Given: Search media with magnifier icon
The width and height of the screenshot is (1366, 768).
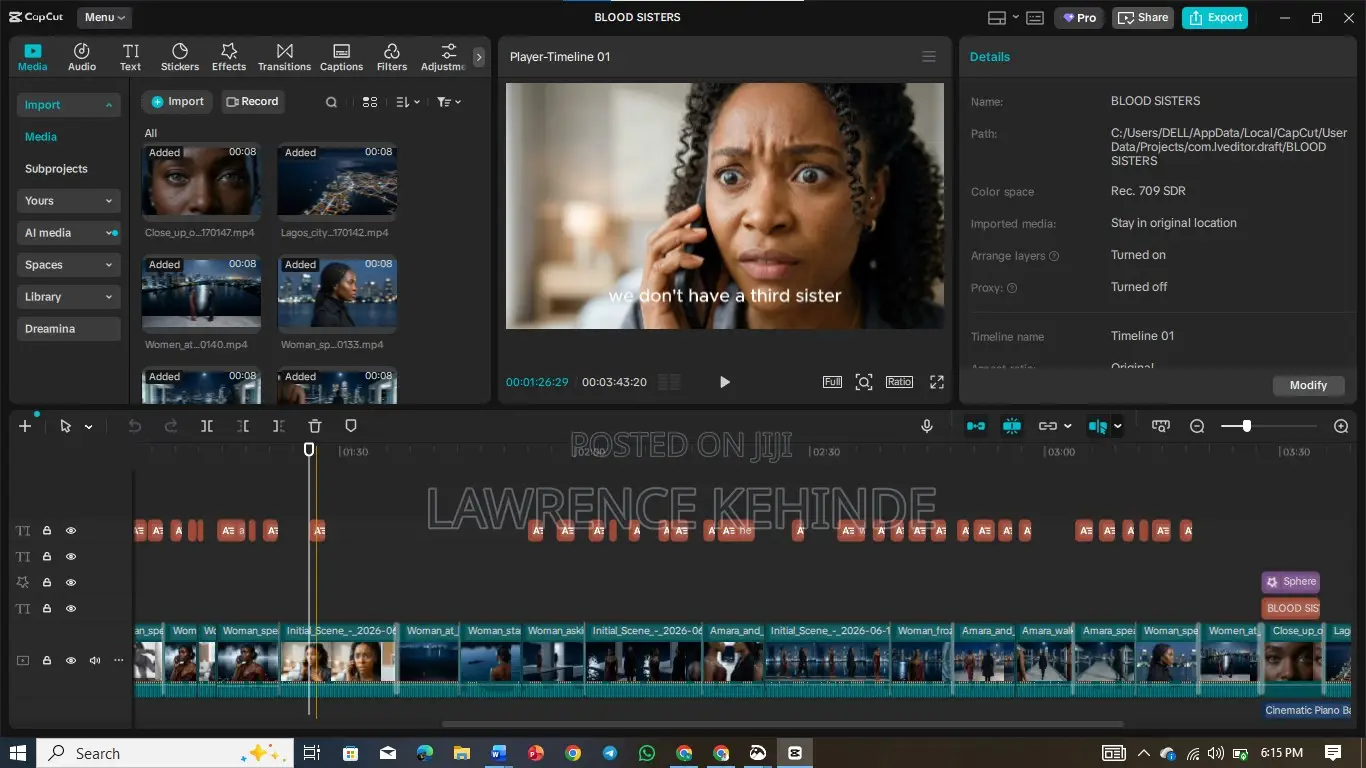Looking at the screenshot, I should (332, 102).
